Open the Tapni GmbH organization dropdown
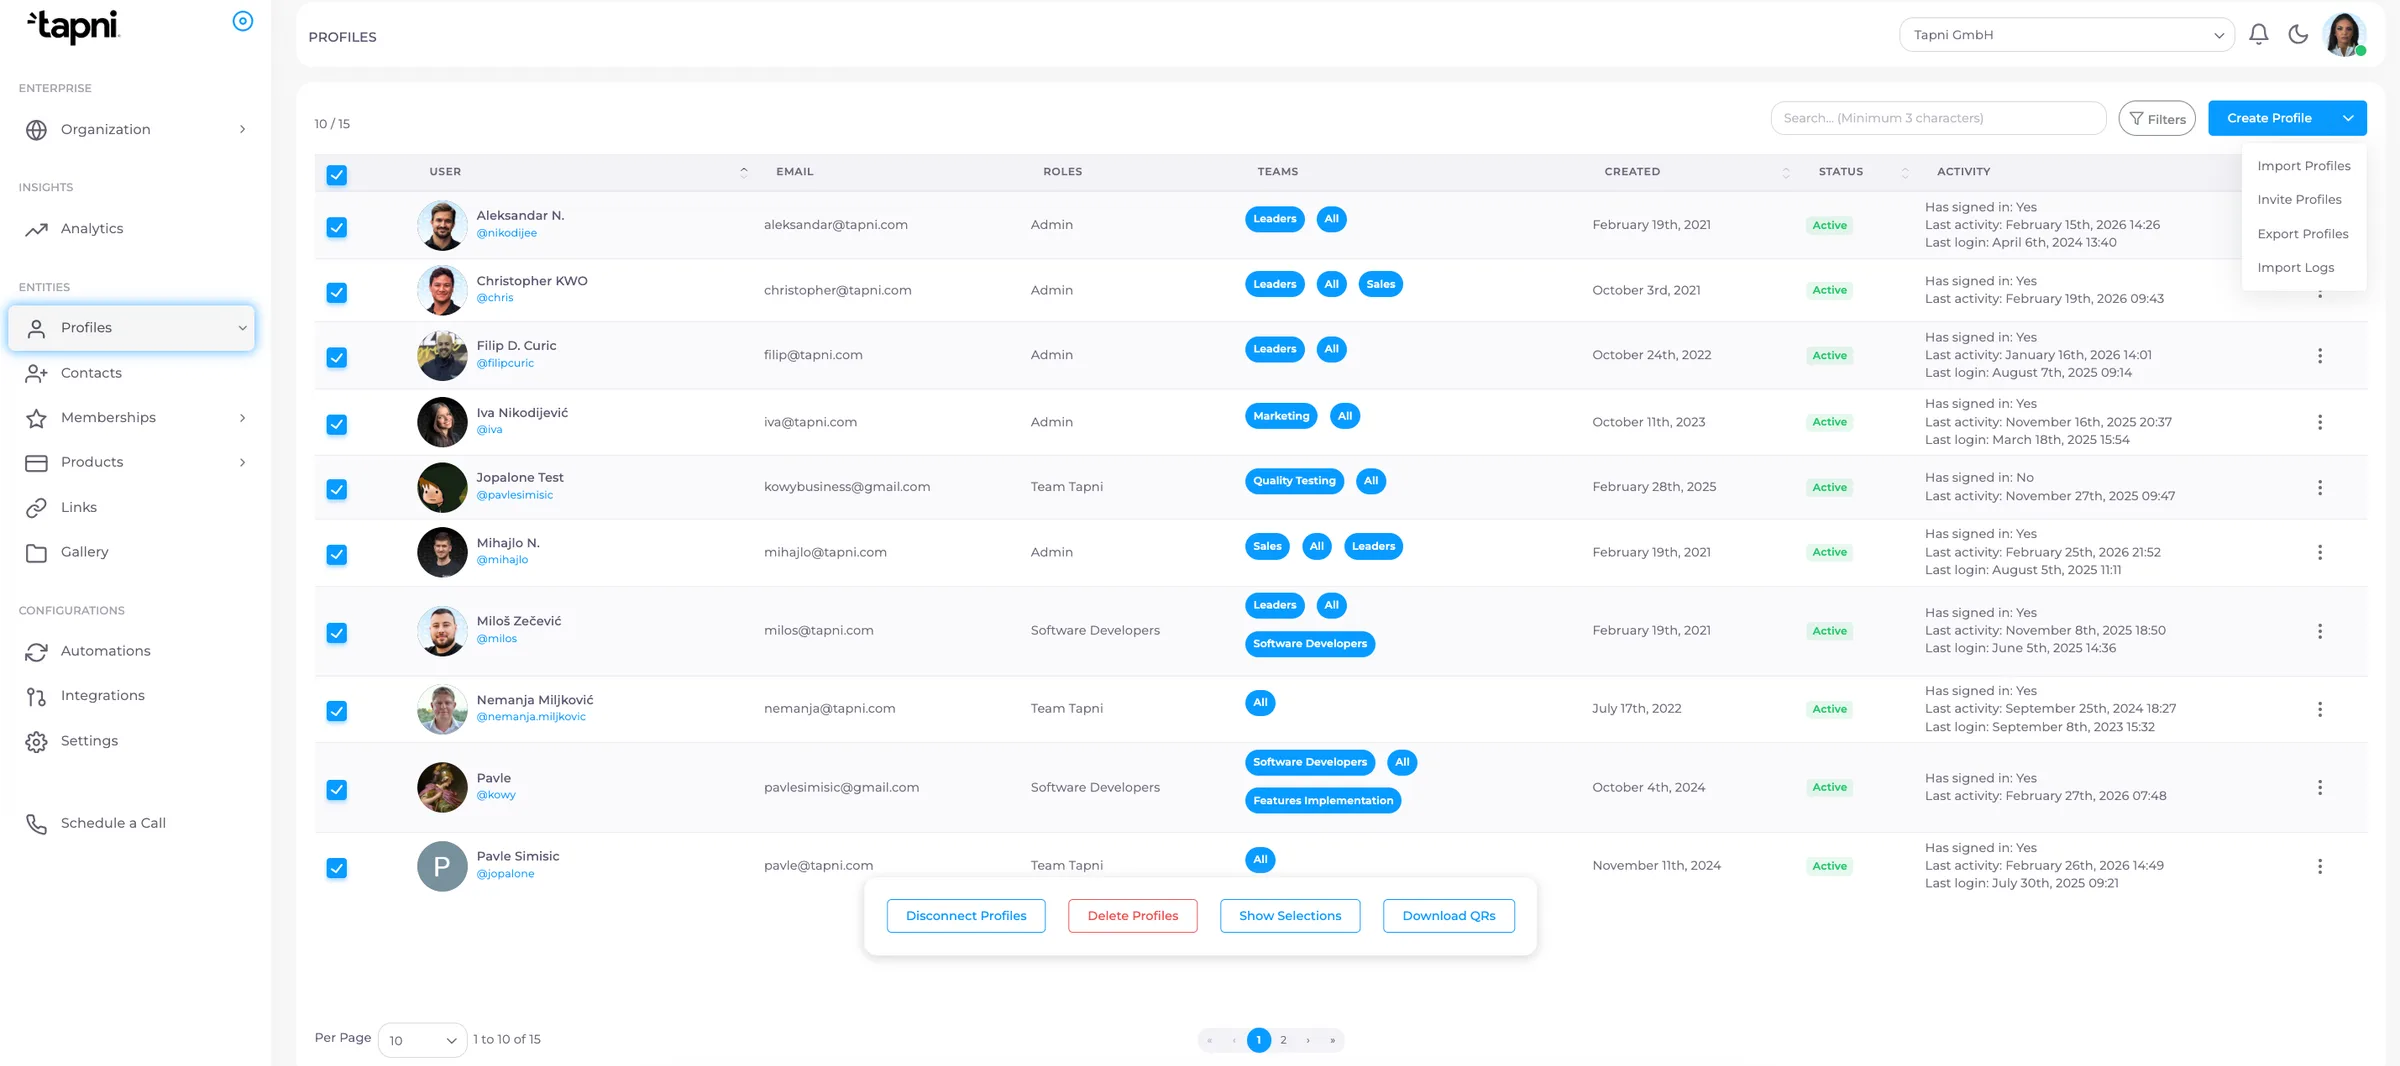The height and width of the screenshot is (1066, 2400). pyautogui.click(x=2066, y=35)
